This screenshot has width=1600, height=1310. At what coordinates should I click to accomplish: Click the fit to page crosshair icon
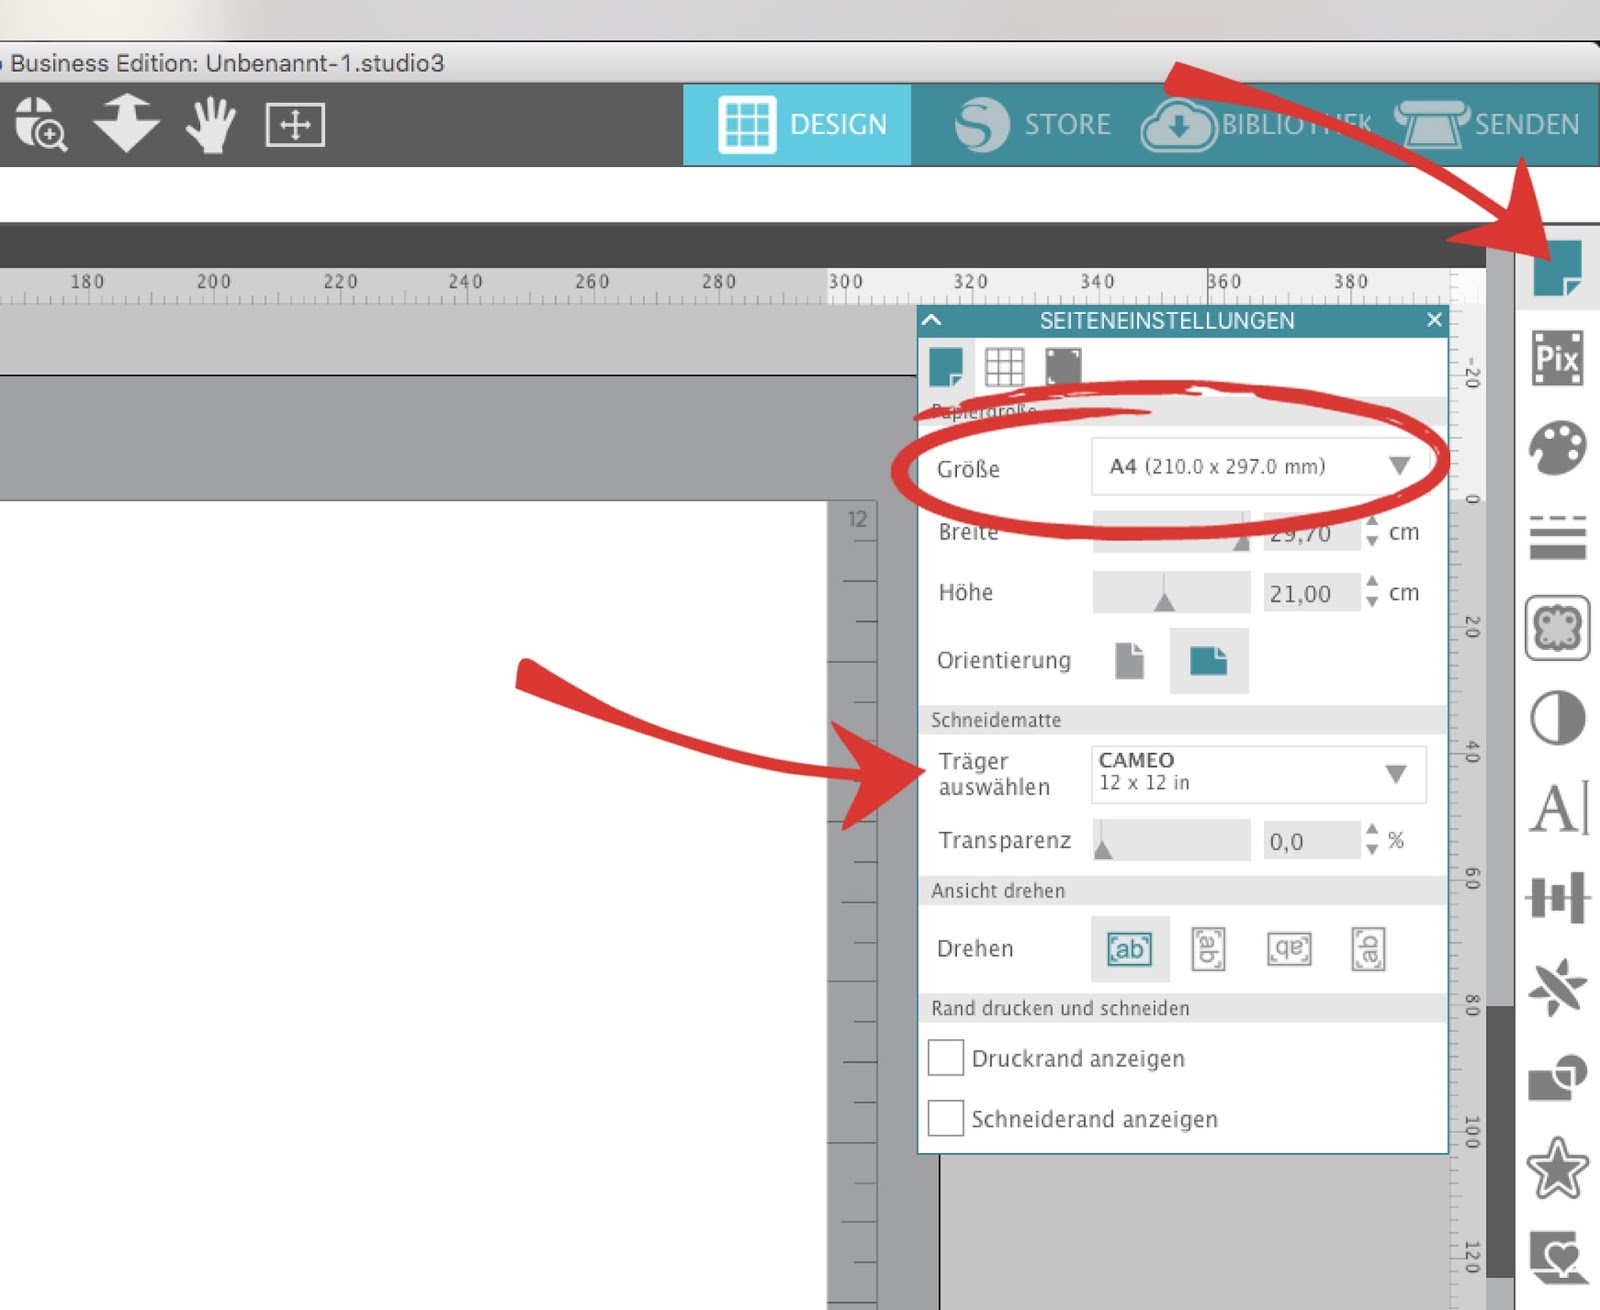tap(295, 125)
